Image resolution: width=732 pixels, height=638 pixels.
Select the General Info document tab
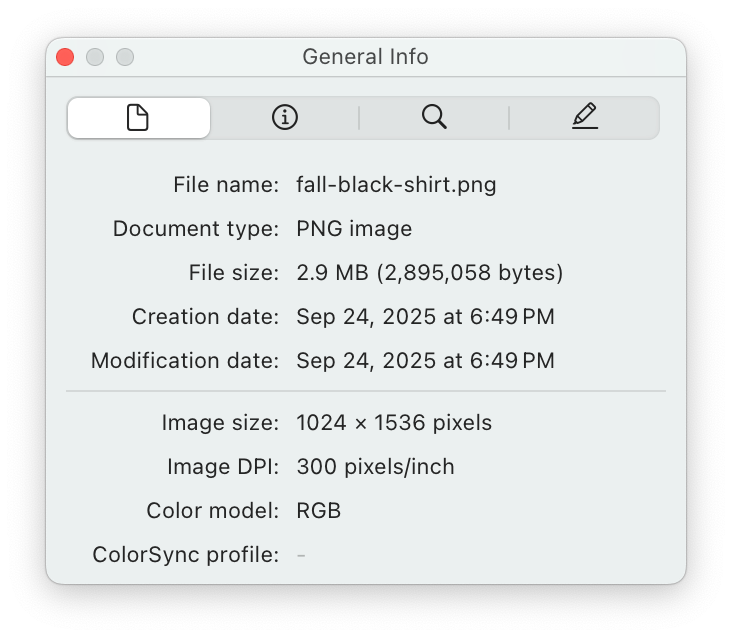[x=138, y=118]
